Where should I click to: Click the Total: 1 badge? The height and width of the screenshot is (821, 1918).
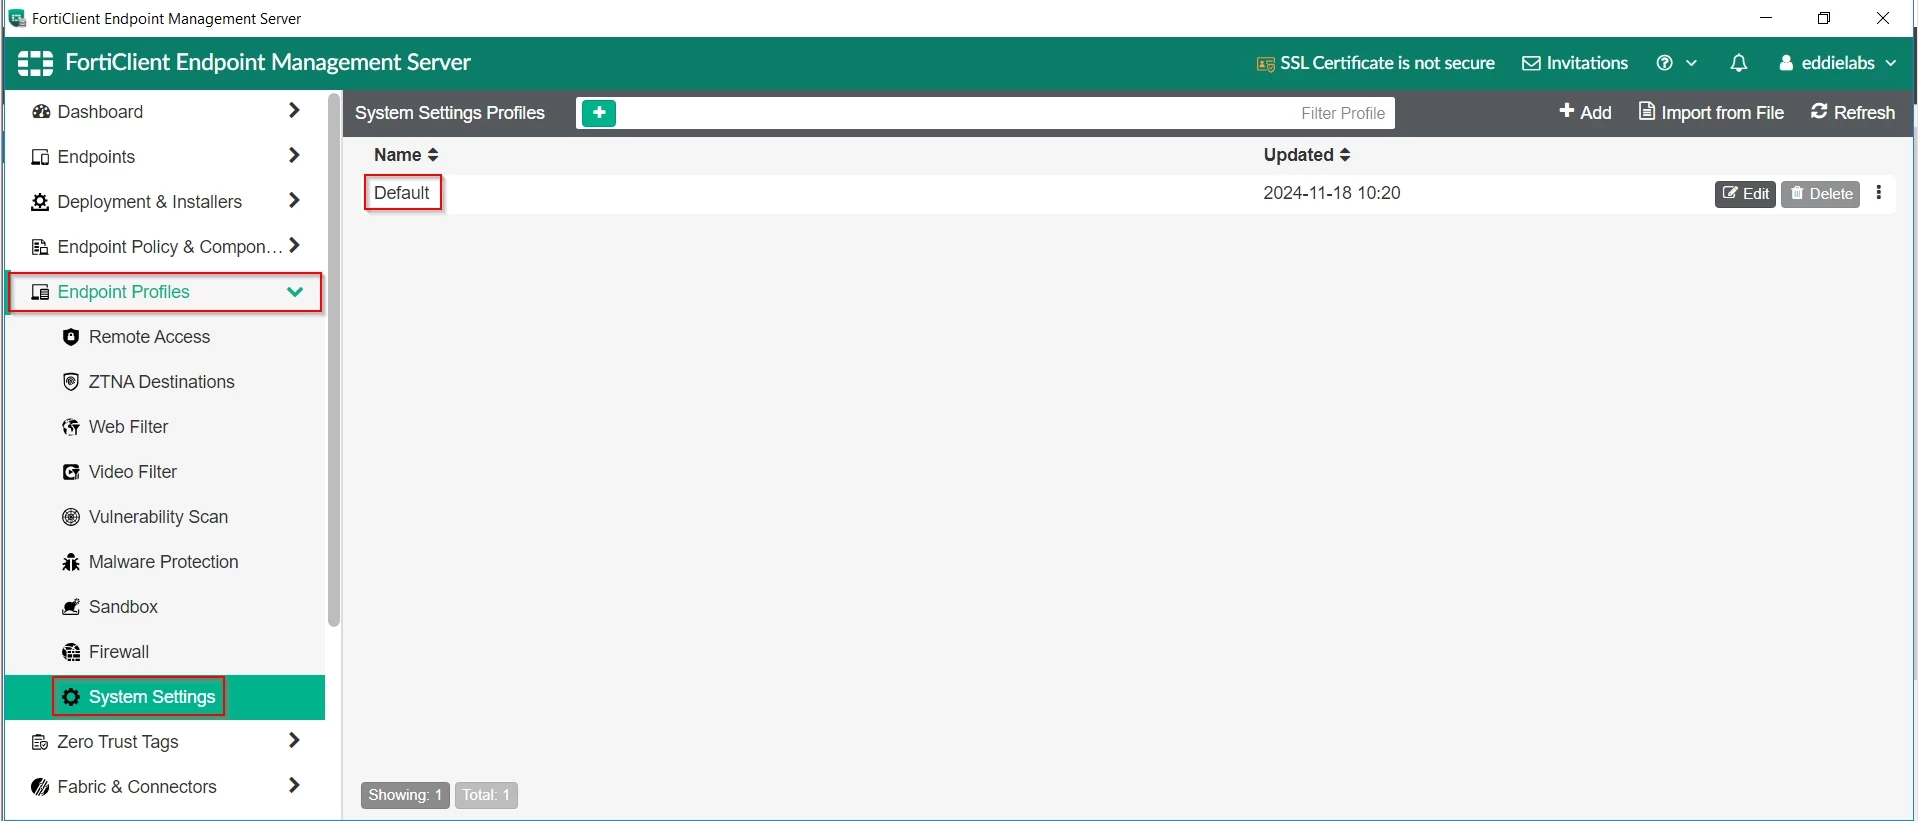coord(486,795)
